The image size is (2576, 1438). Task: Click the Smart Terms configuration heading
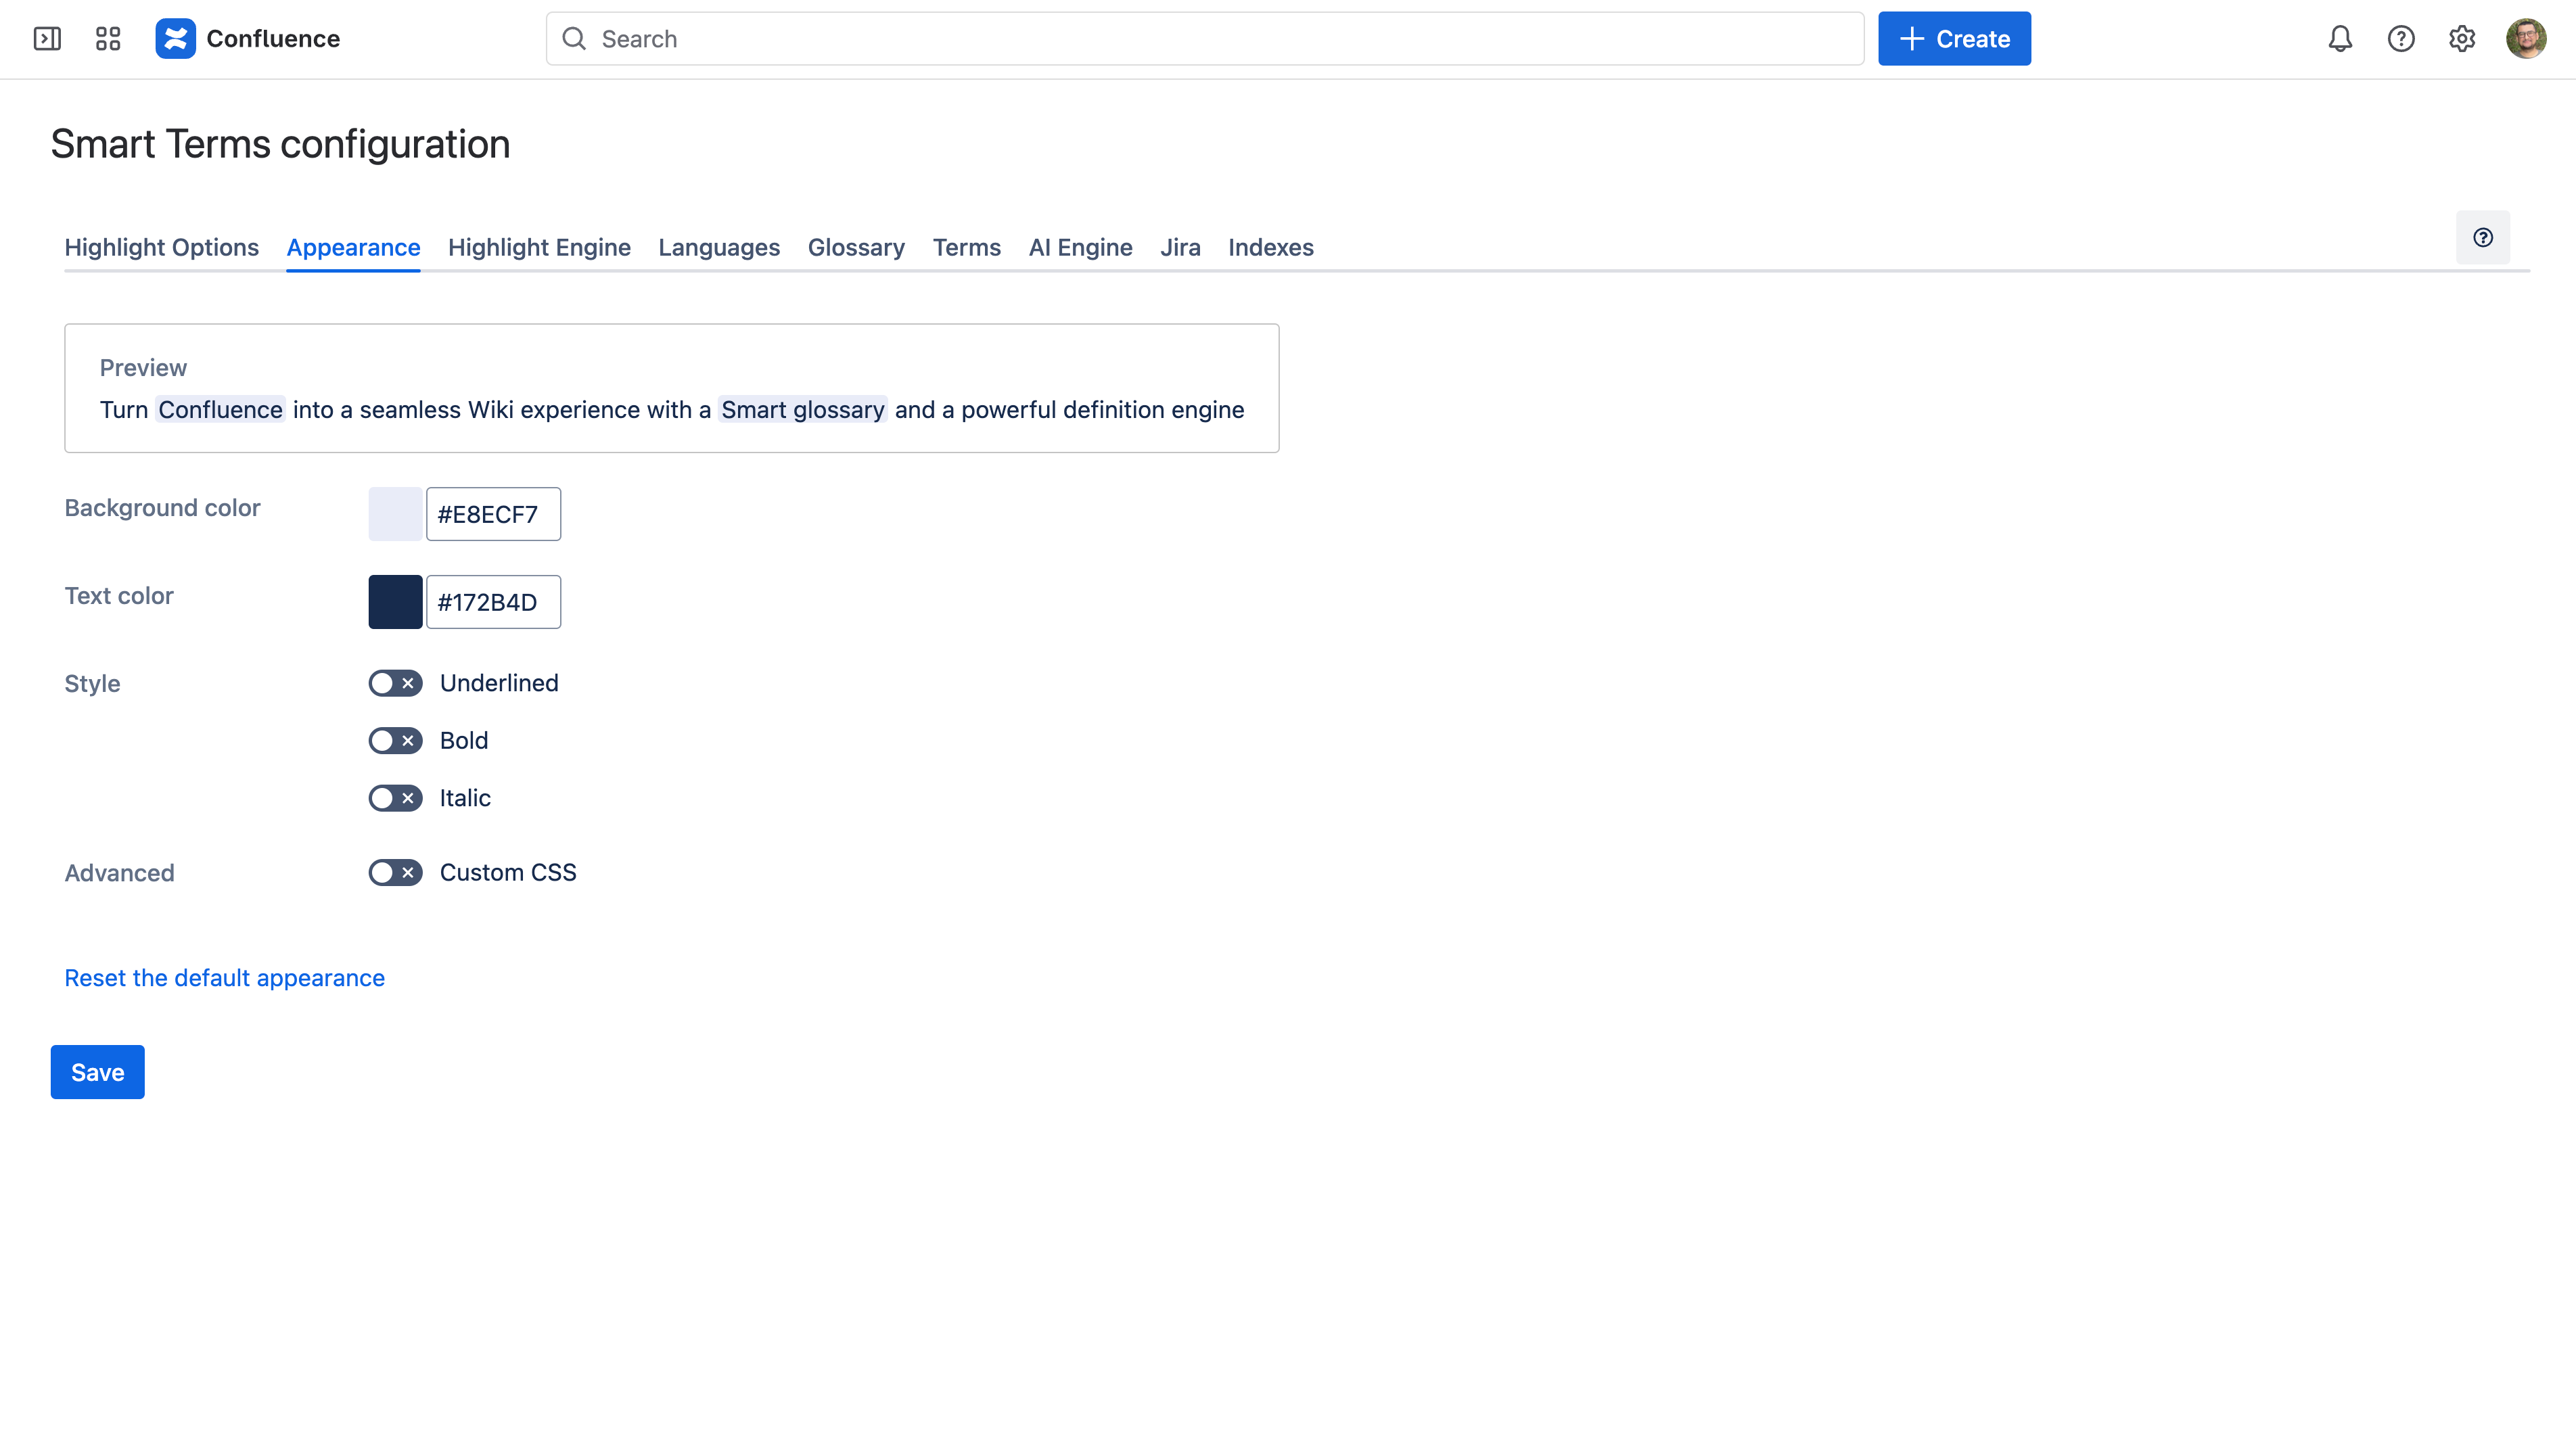pyautogui.click(x=280, y=144)
